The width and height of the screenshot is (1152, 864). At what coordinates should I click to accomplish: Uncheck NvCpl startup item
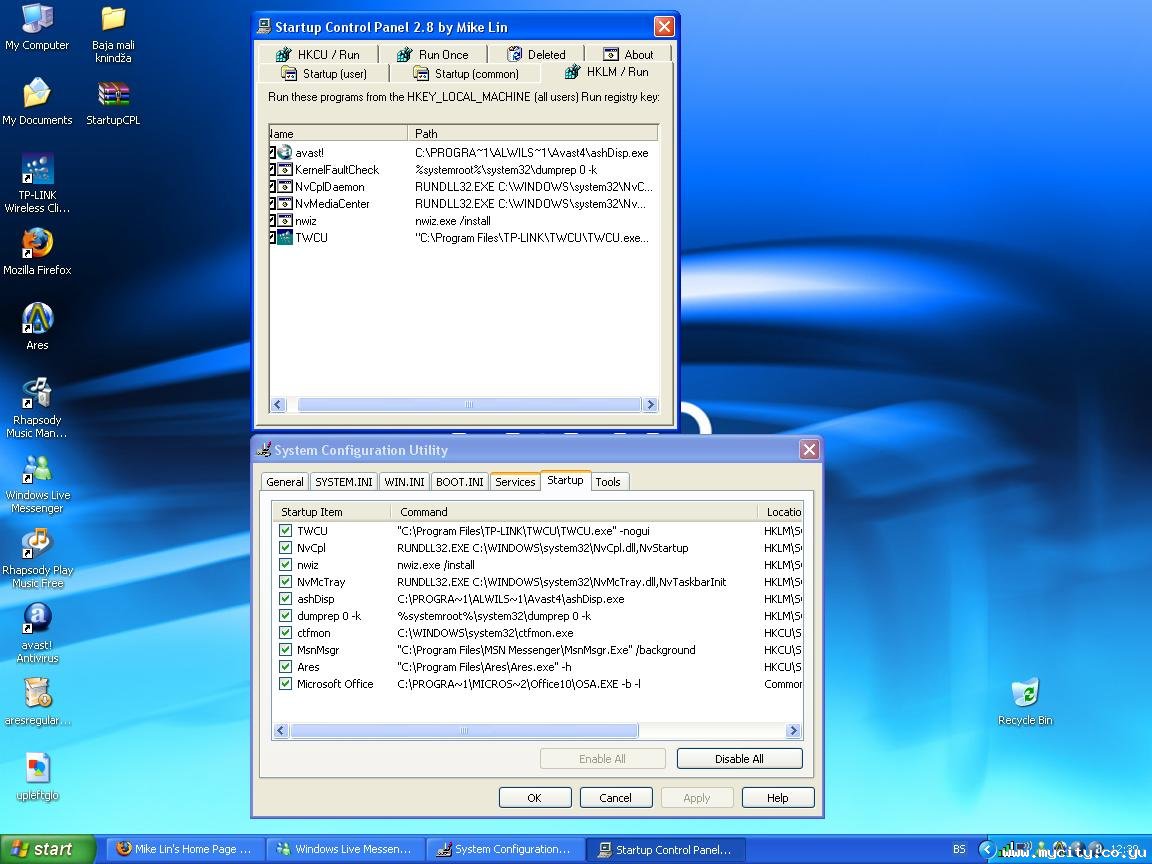pyautogui.click(x=285, y=547)
